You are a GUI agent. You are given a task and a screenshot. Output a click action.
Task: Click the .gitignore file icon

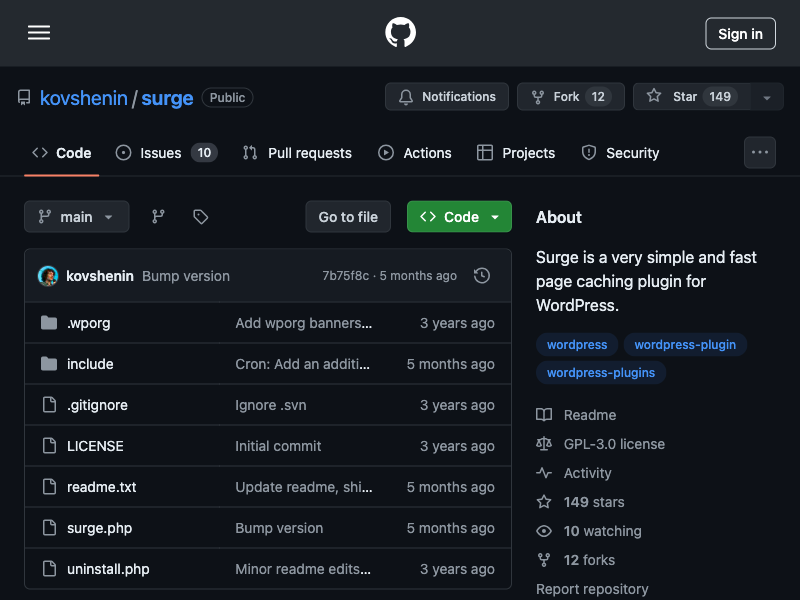pyautogui.click(x=49, y=405)
